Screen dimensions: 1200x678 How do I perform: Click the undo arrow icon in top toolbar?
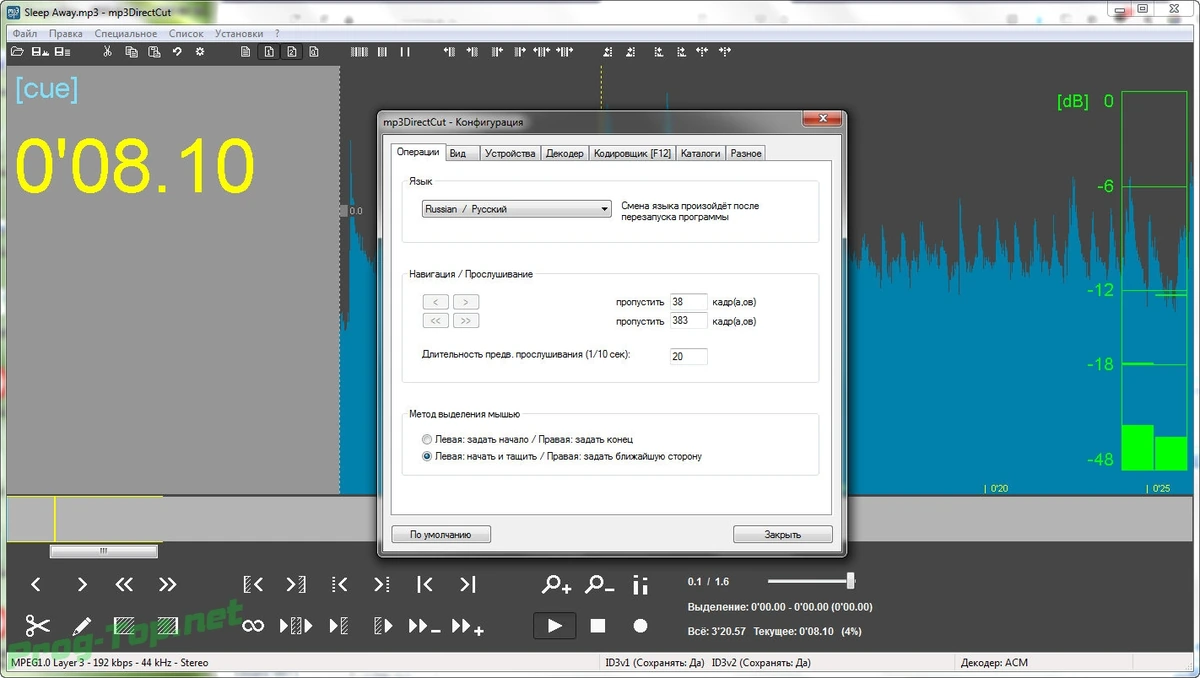click(x=177, y=51)
